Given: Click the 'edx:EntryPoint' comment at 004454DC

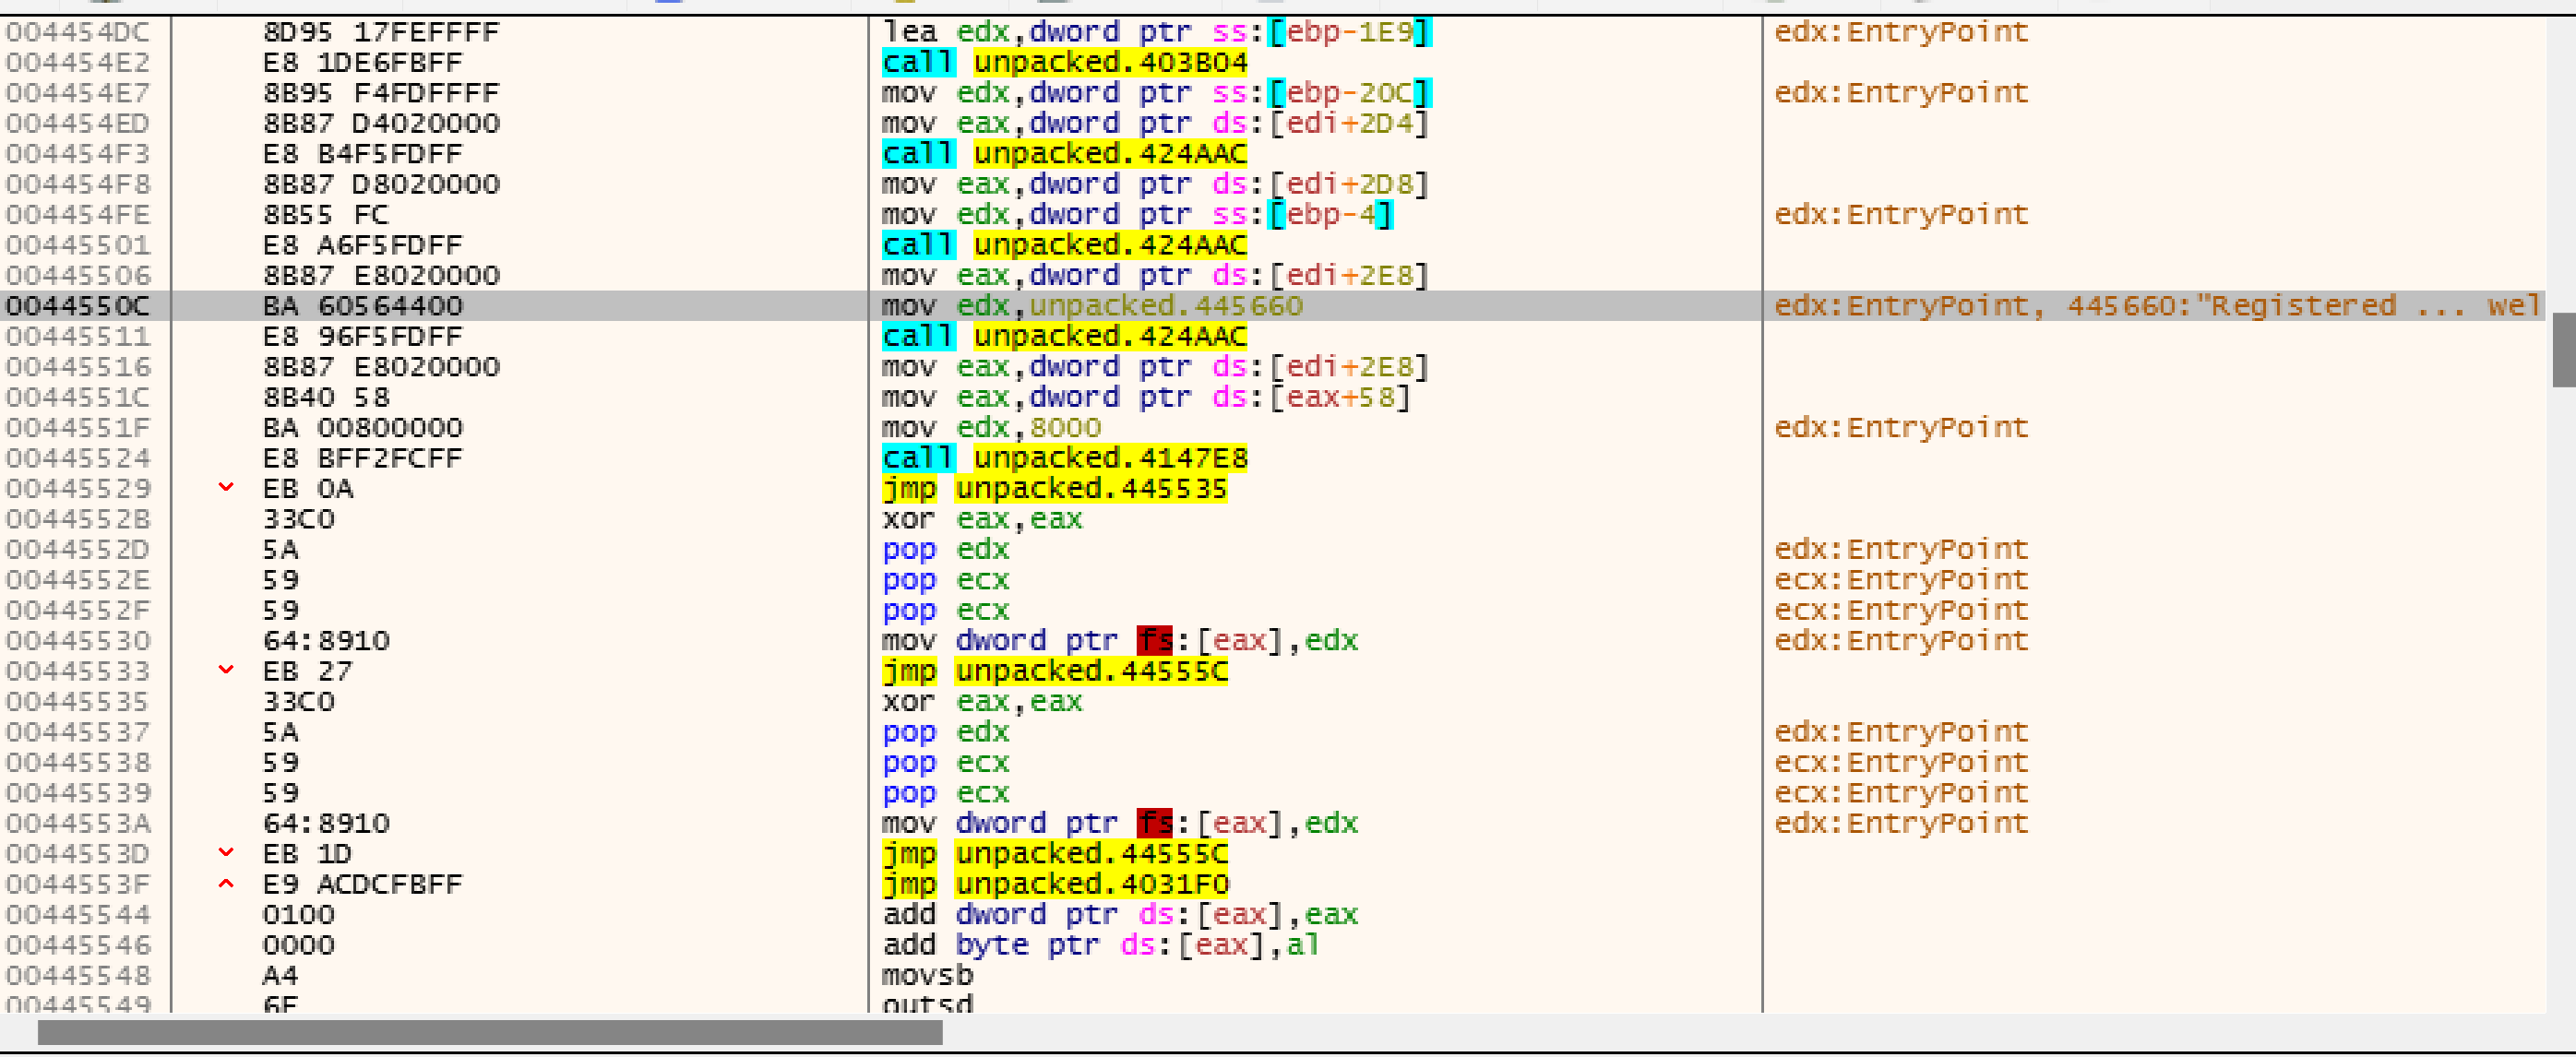Looking at the screenshot, I should [1901, 32].
